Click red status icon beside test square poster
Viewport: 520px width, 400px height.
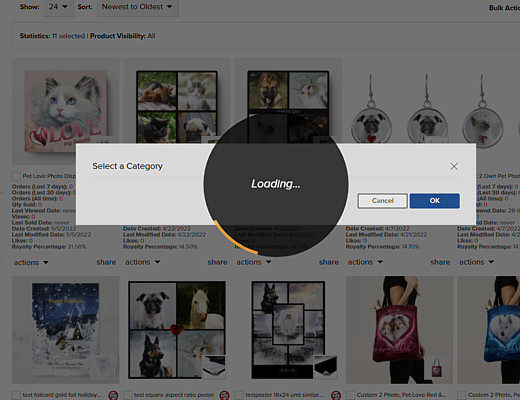225,395
